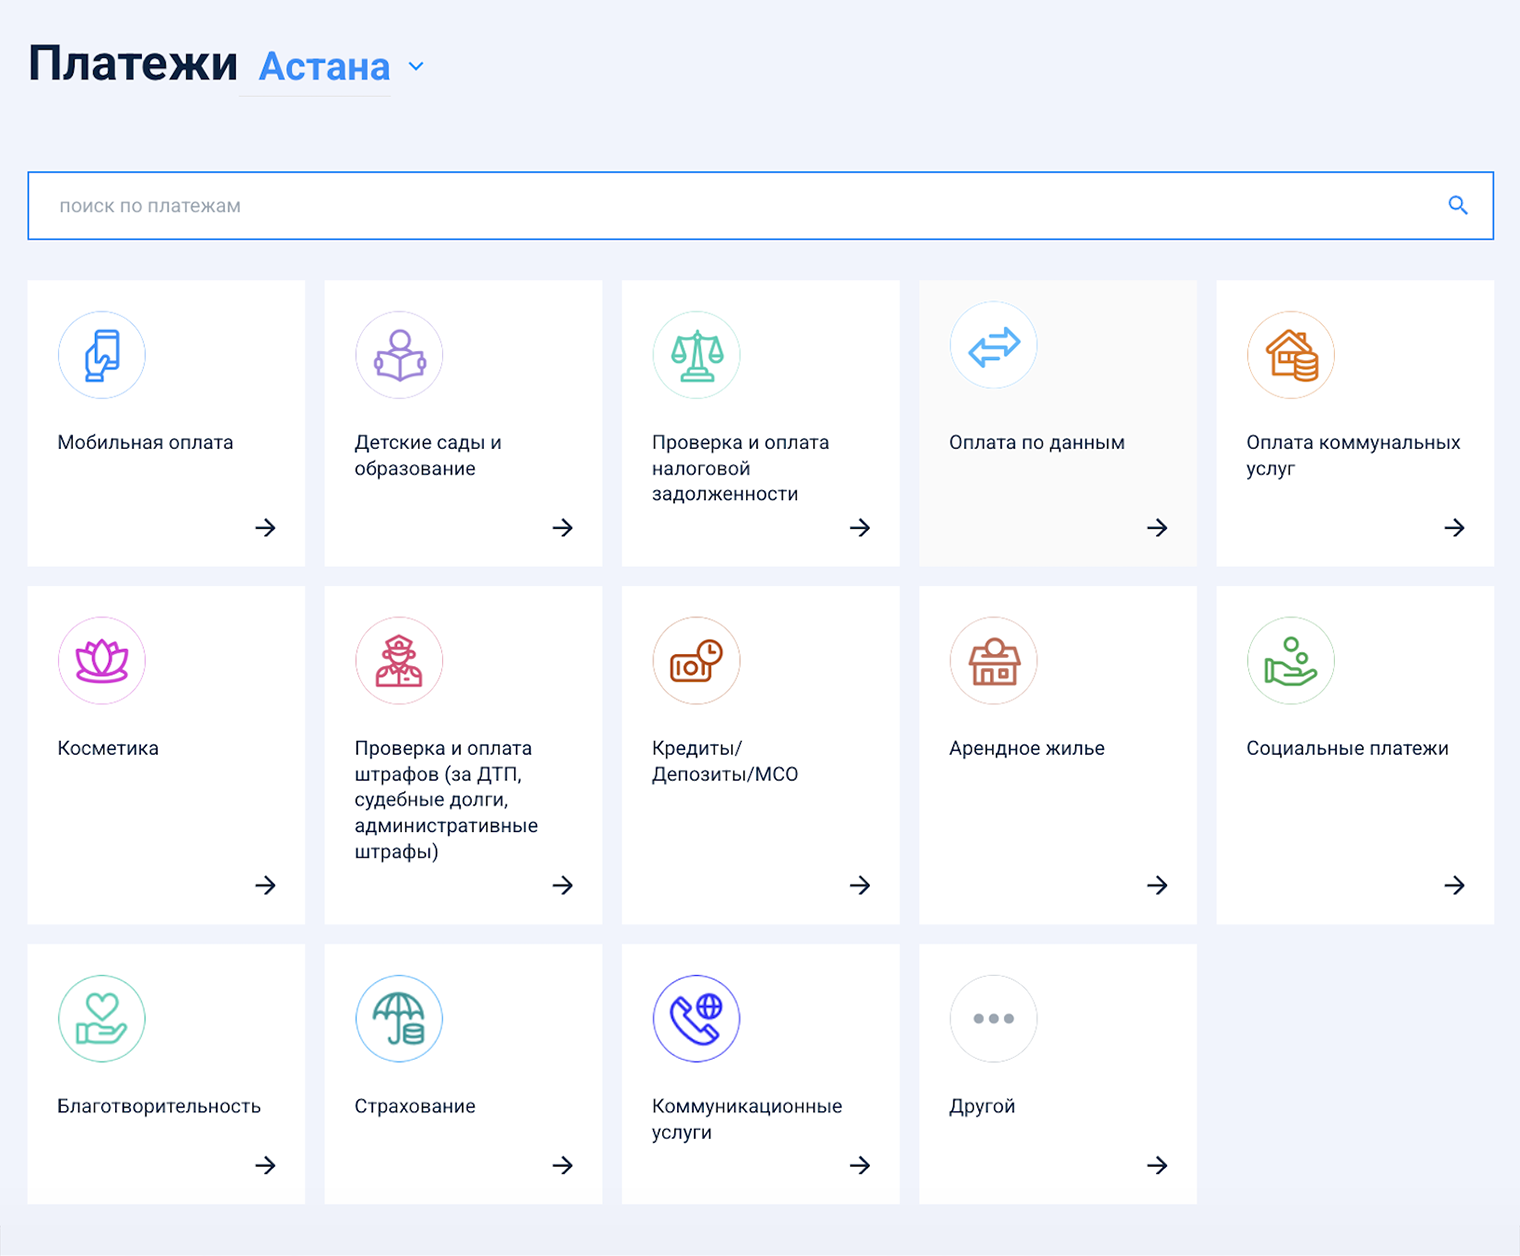Click arrow on Страхование card

pyautogui.click(x=563, y=1165)
